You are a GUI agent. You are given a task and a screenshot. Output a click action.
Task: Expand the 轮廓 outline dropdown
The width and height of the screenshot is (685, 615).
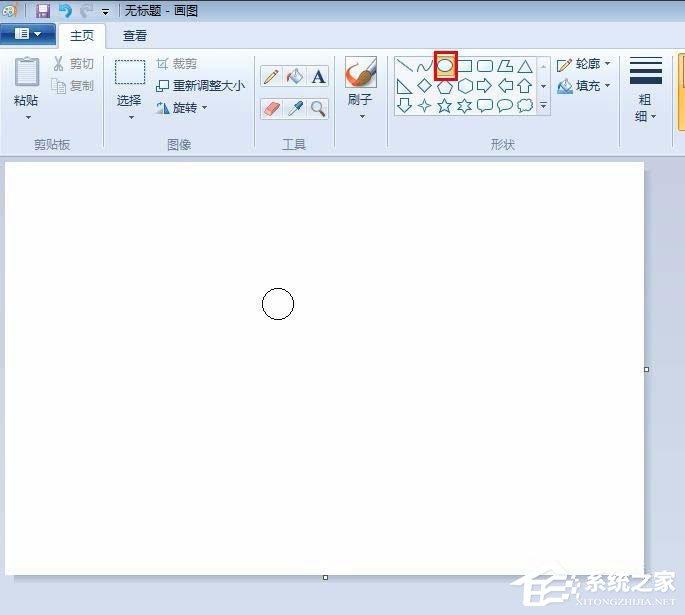584,65
